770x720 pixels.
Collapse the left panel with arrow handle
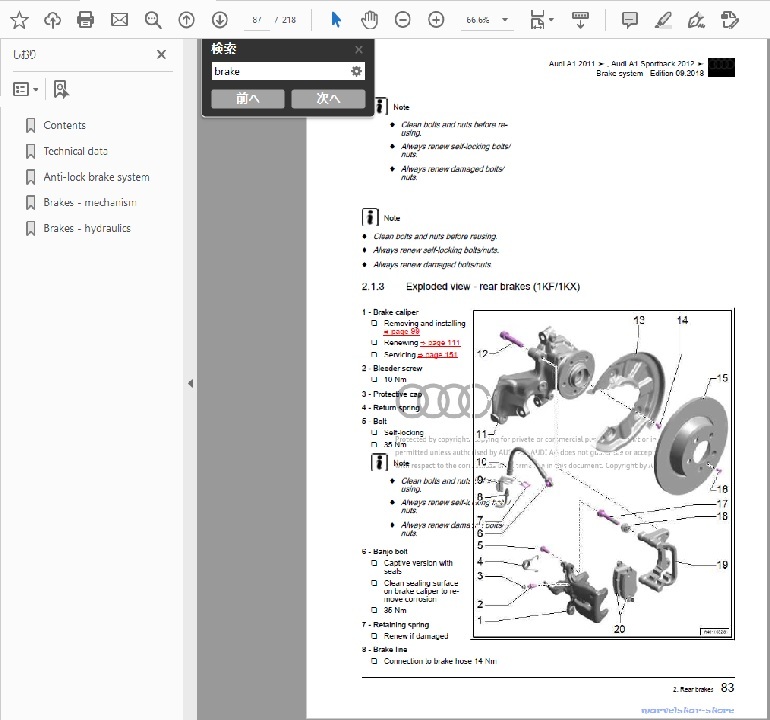coord(190,383)
